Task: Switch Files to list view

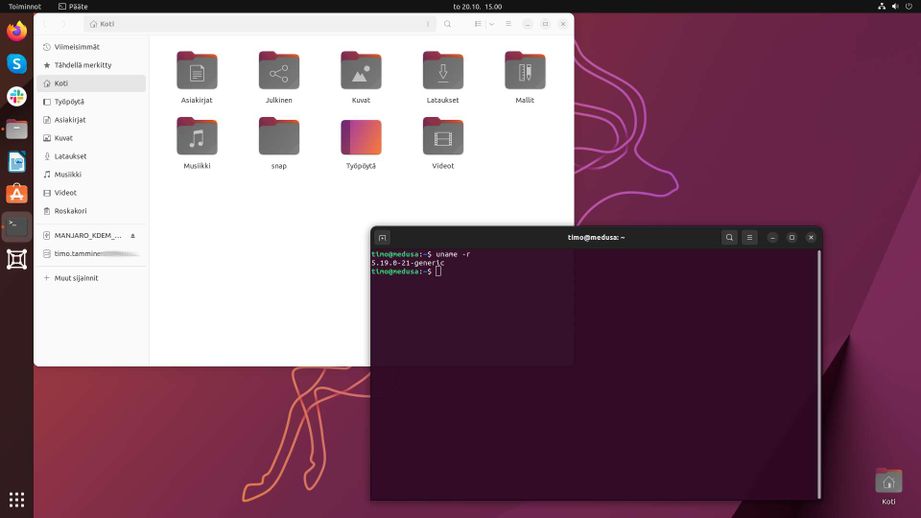Action: [x=478, y=24]
